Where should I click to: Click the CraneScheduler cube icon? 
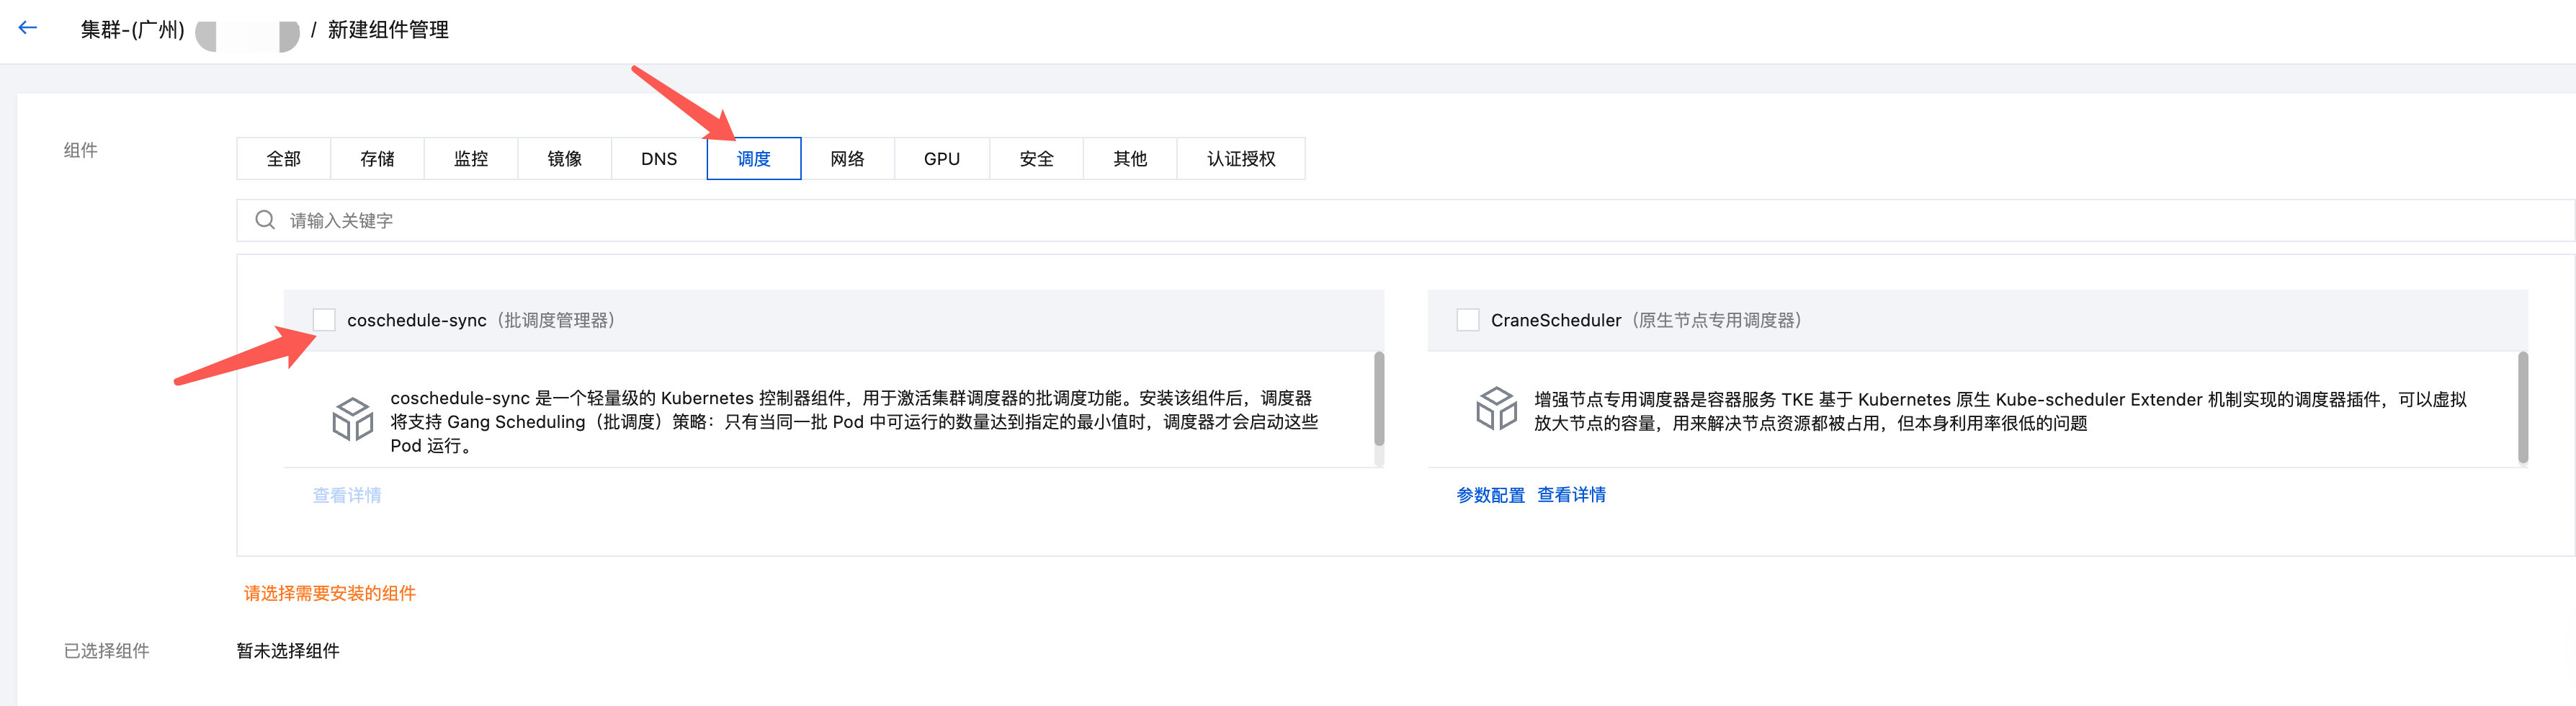(x=1496, y=409)
